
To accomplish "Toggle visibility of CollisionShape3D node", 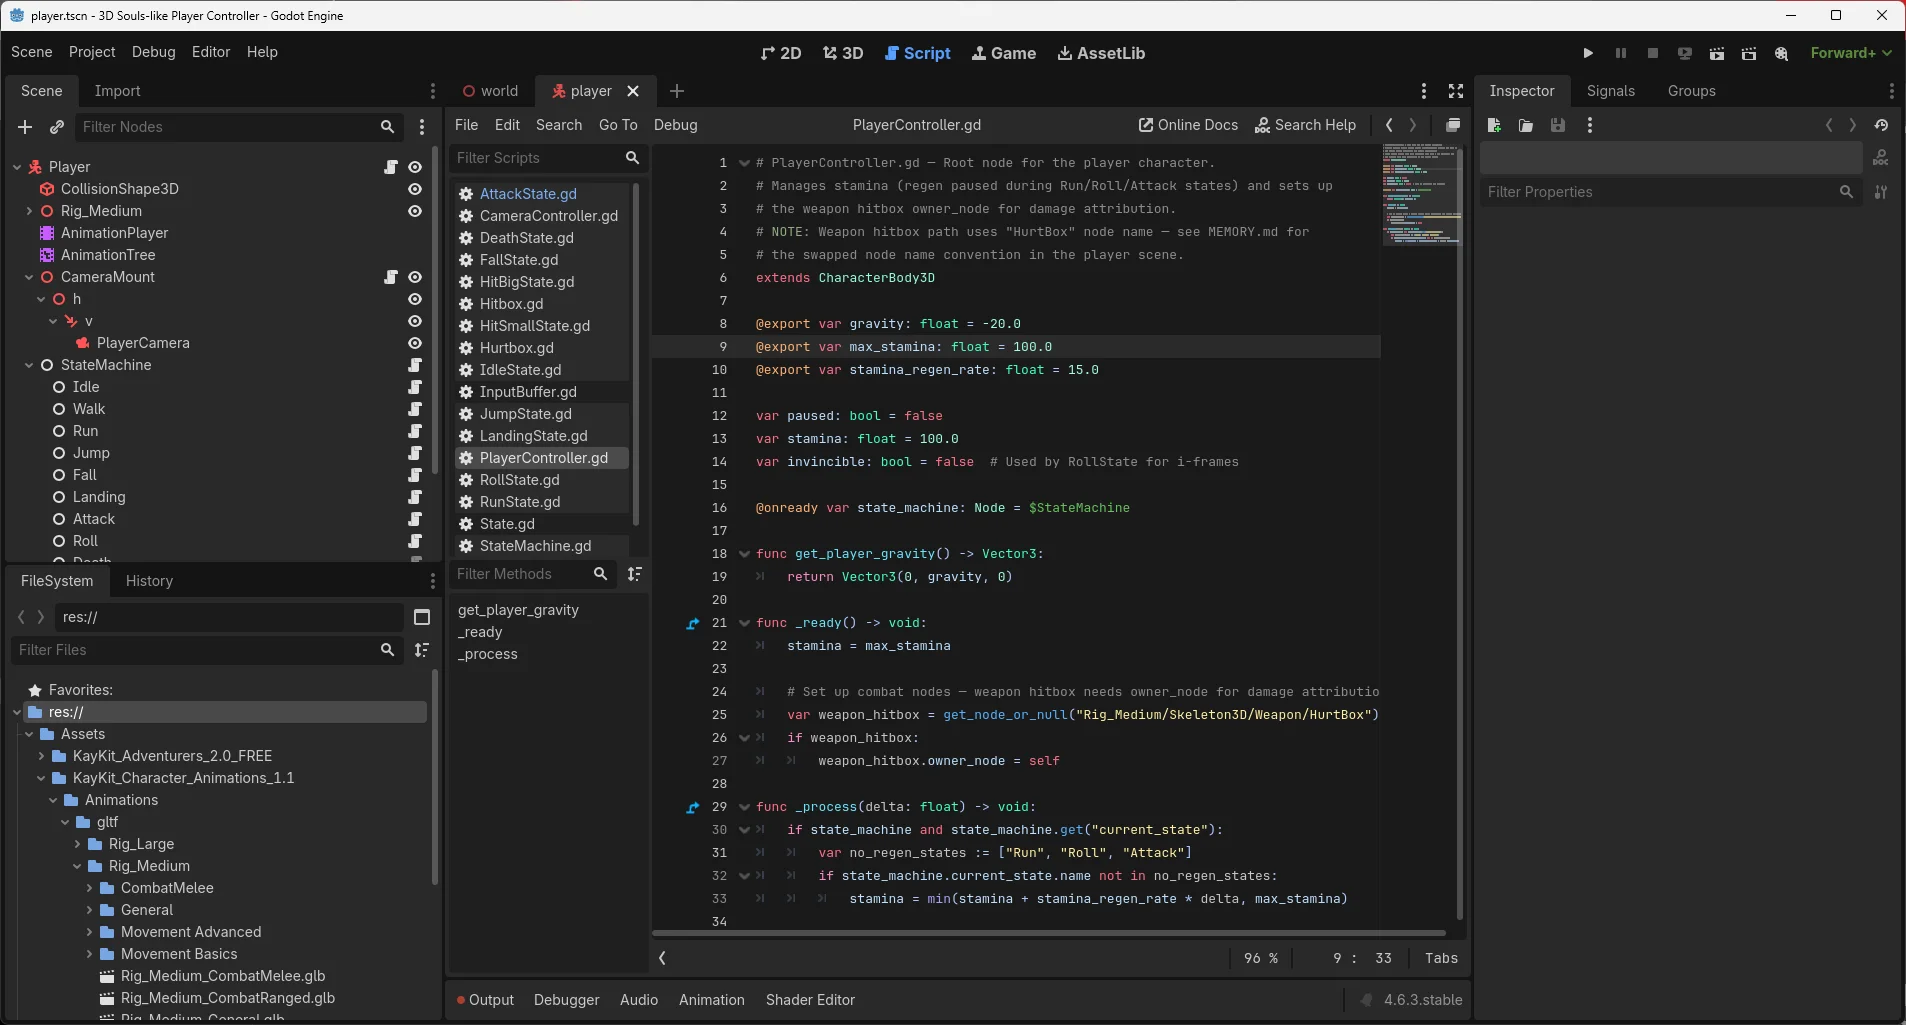I will click(415, 189).
